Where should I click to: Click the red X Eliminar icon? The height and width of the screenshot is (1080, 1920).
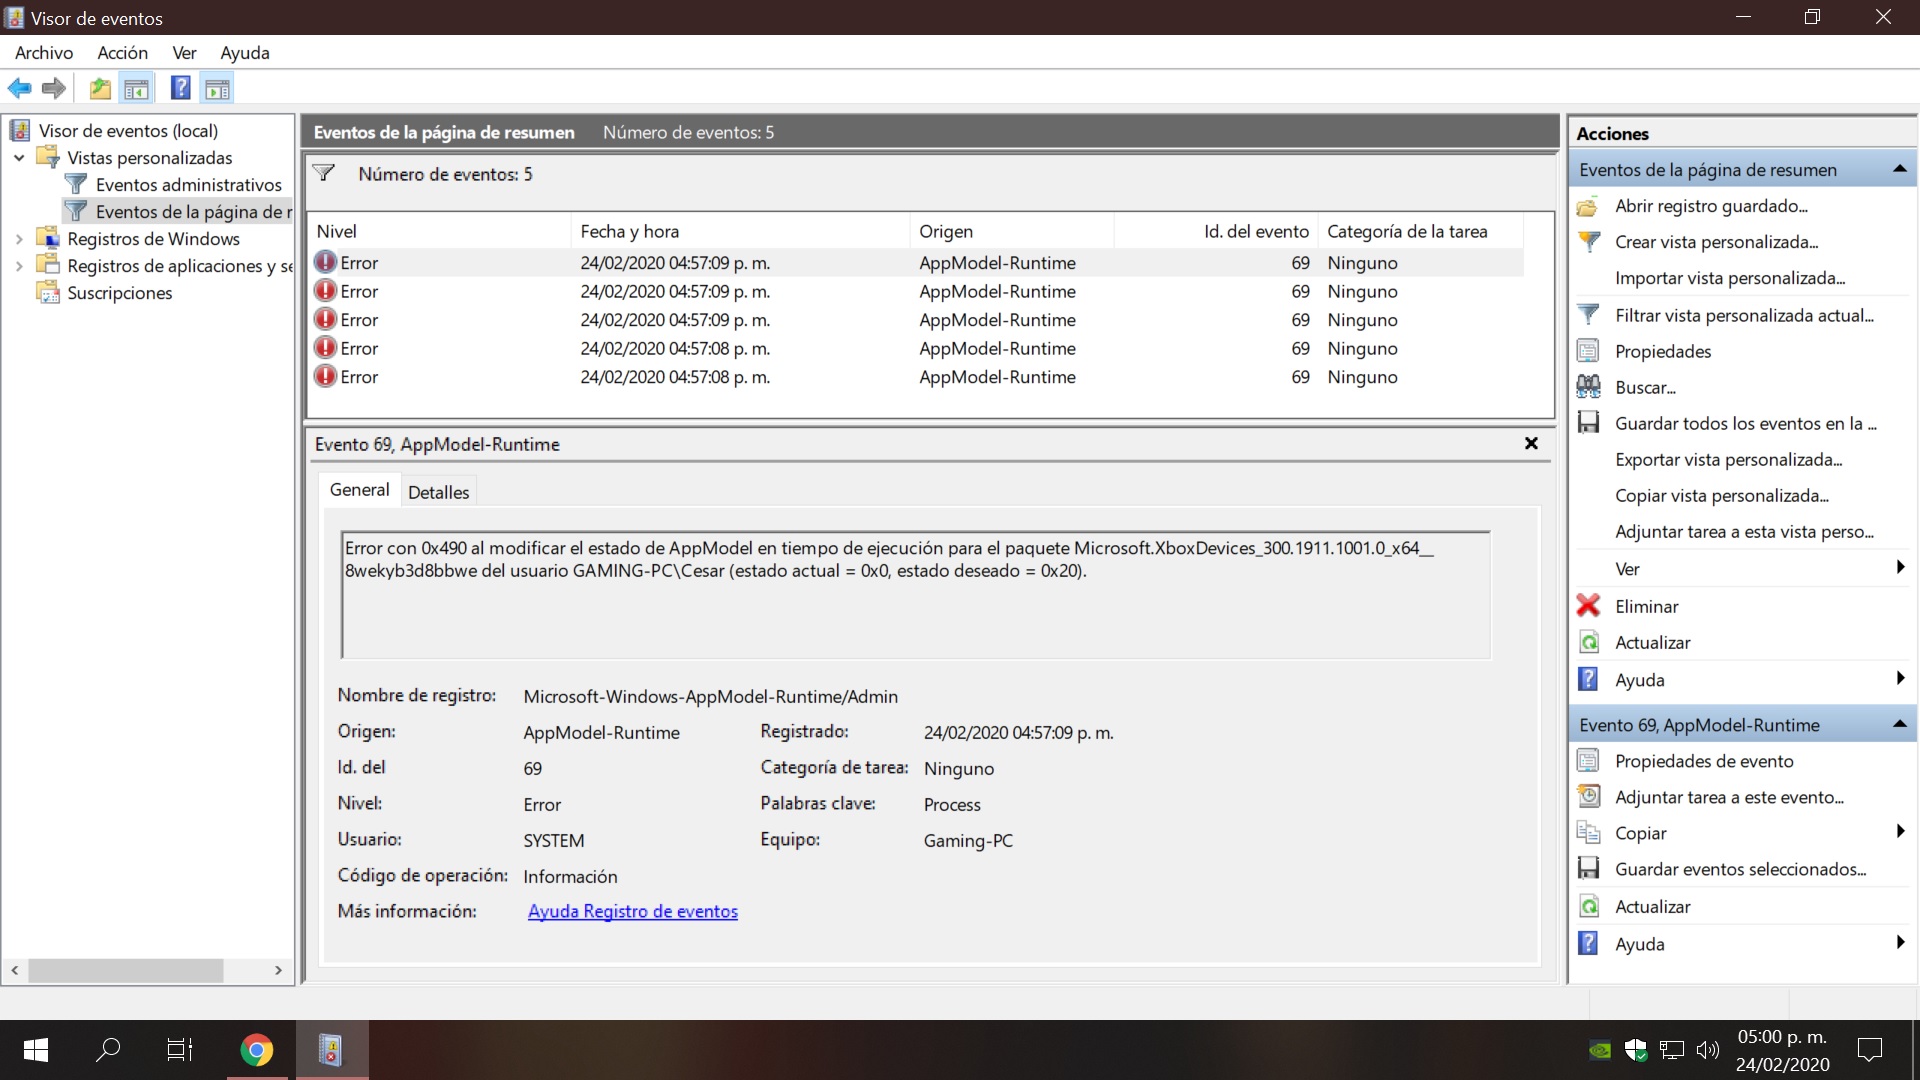(x=1588, y=606)
